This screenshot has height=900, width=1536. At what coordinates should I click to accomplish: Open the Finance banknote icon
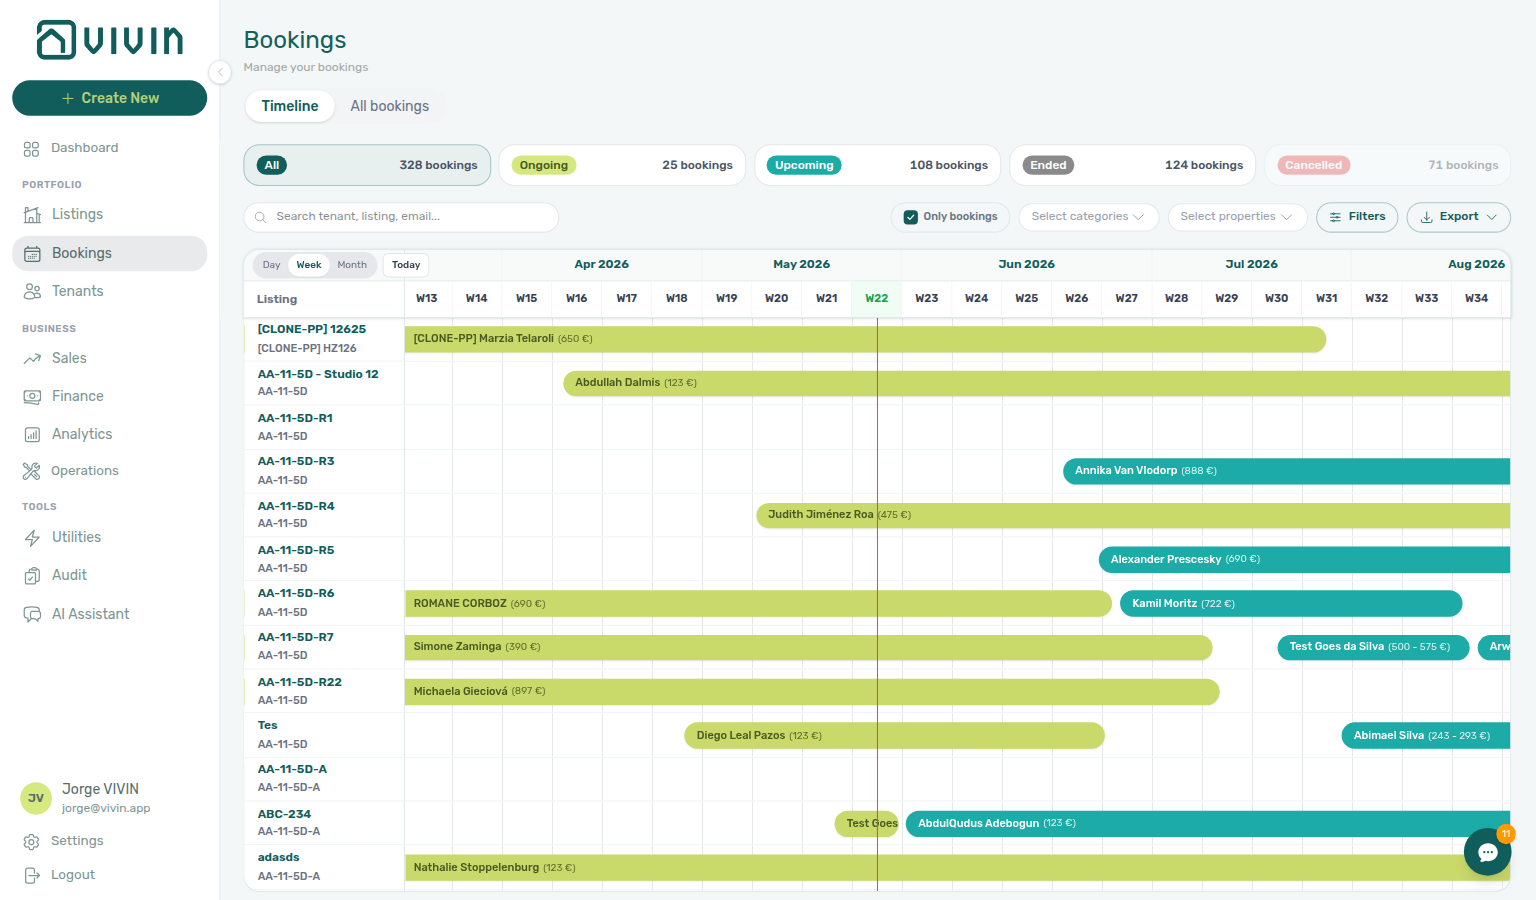pos(32,396)
